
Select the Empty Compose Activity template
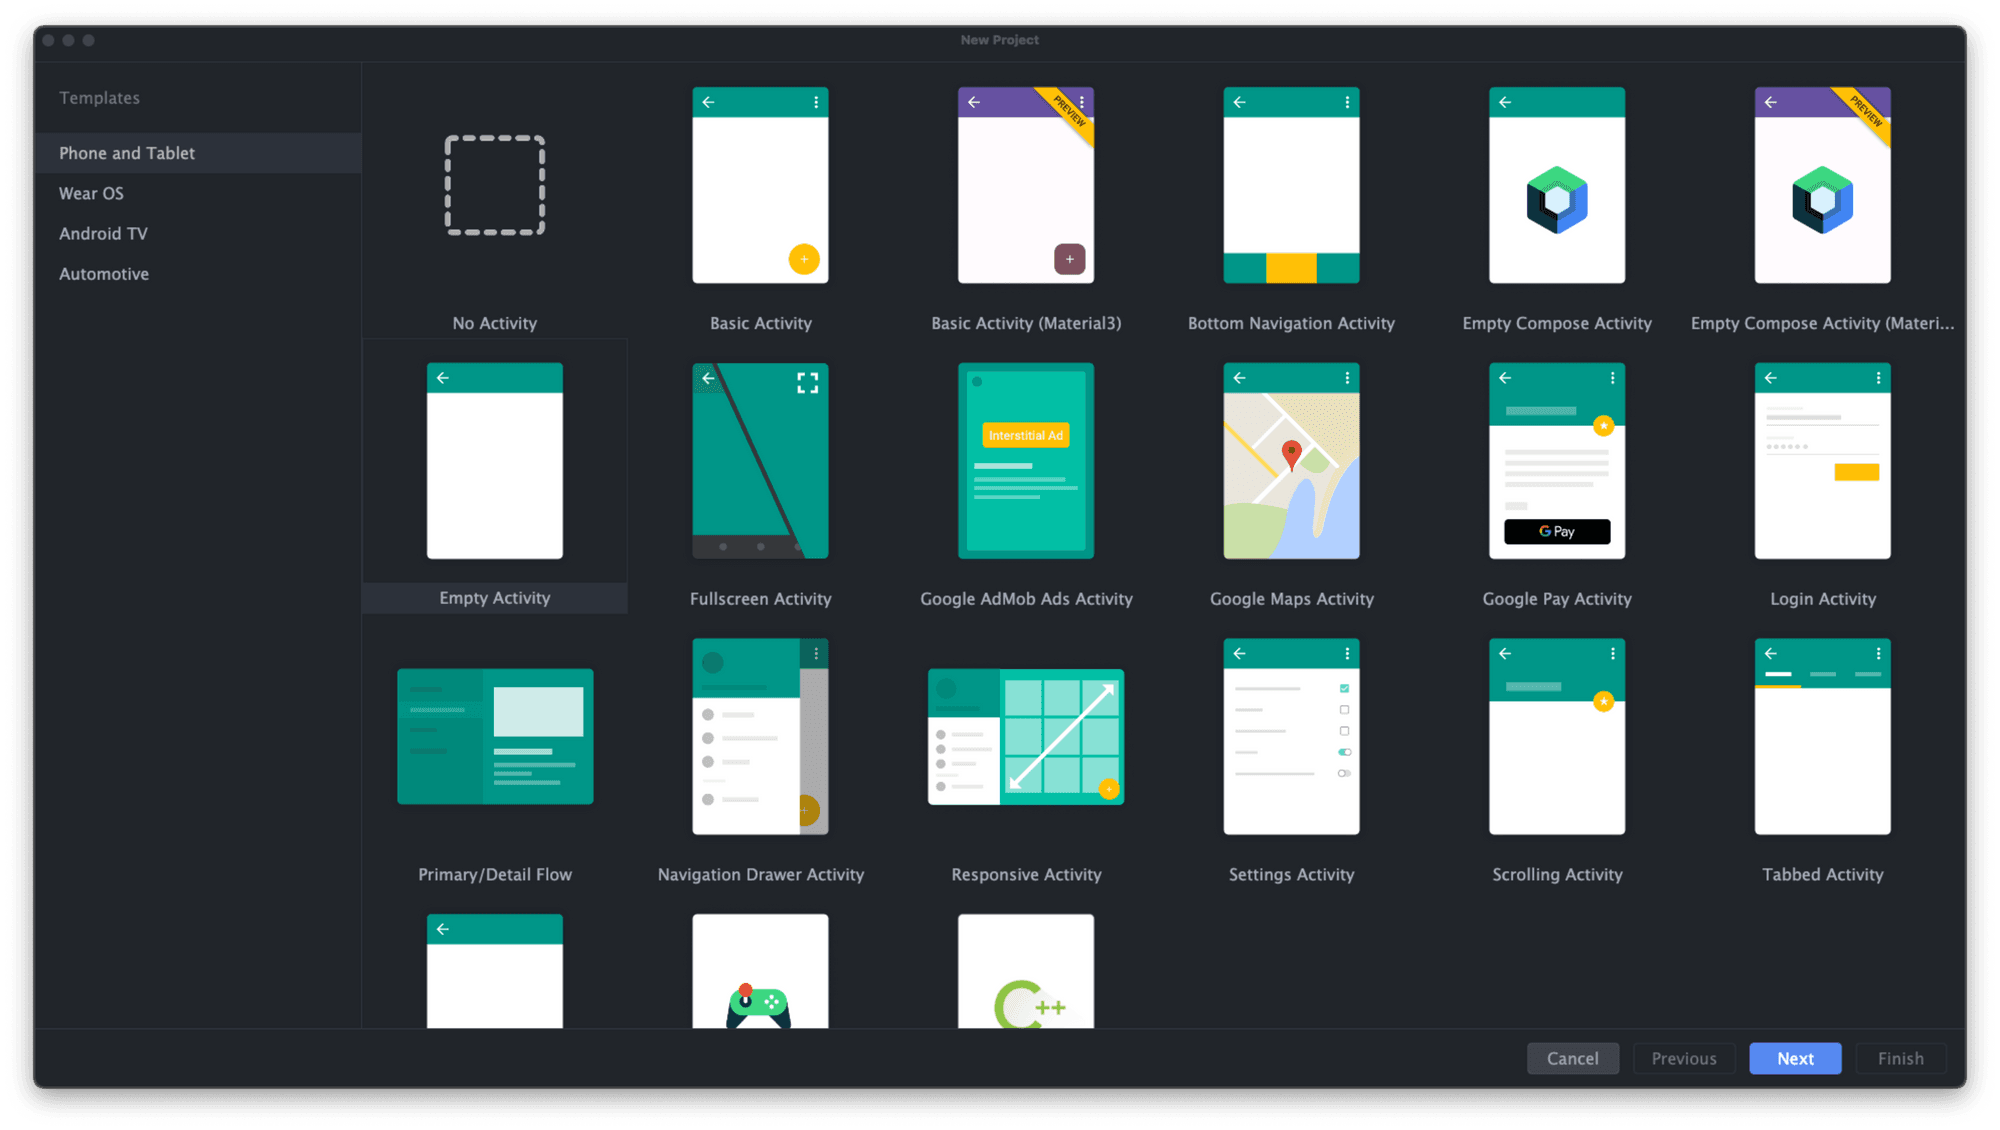tap(1556, 185)
